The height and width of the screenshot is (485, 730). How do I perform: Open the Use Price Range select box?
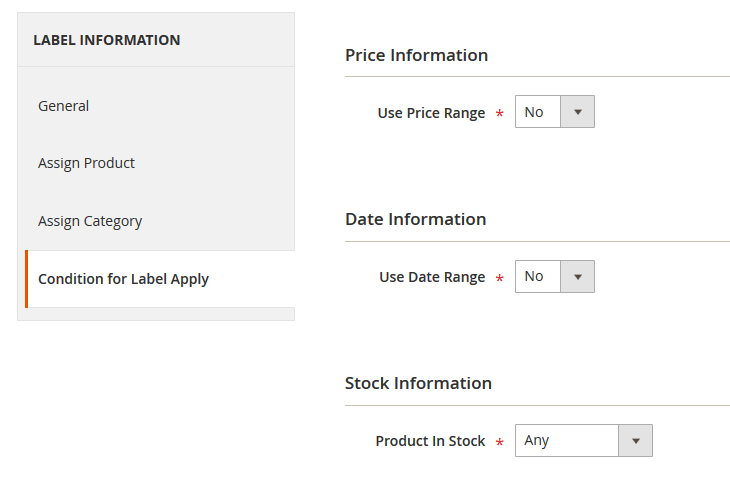539,112
